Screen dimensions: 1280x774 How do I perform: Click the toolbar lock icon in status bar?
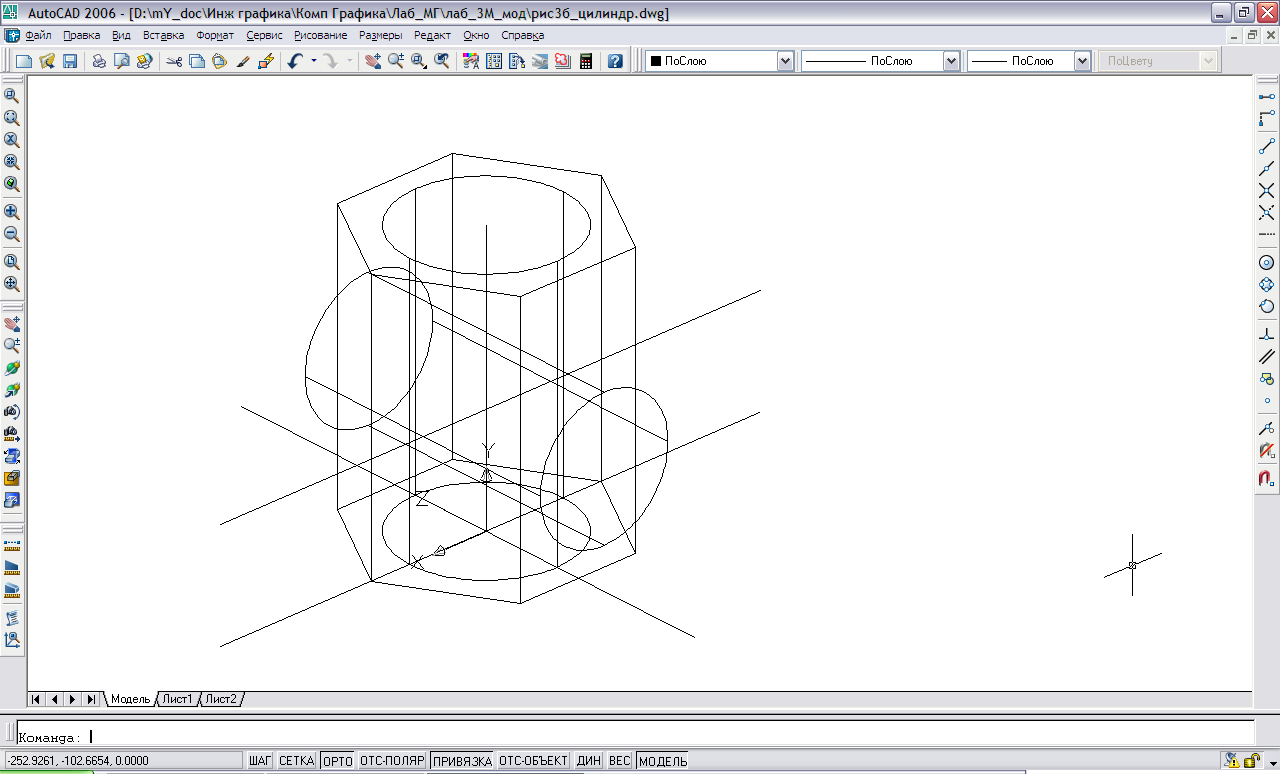[1251, 761]
